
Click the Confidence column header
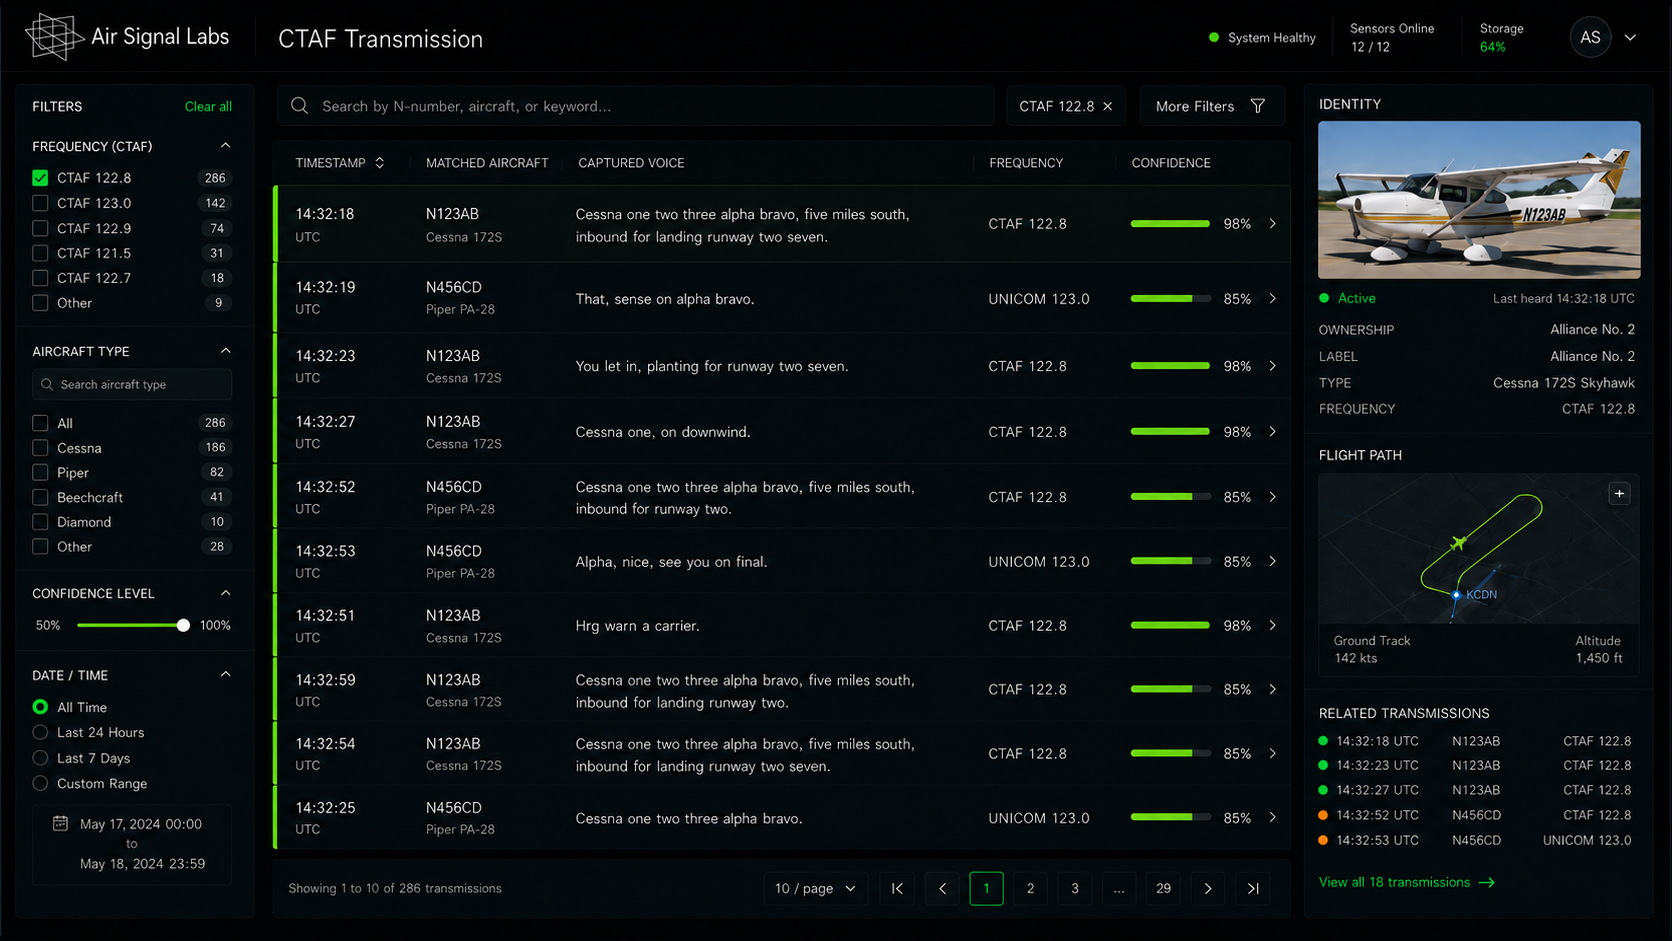[x=1171, y=163]
